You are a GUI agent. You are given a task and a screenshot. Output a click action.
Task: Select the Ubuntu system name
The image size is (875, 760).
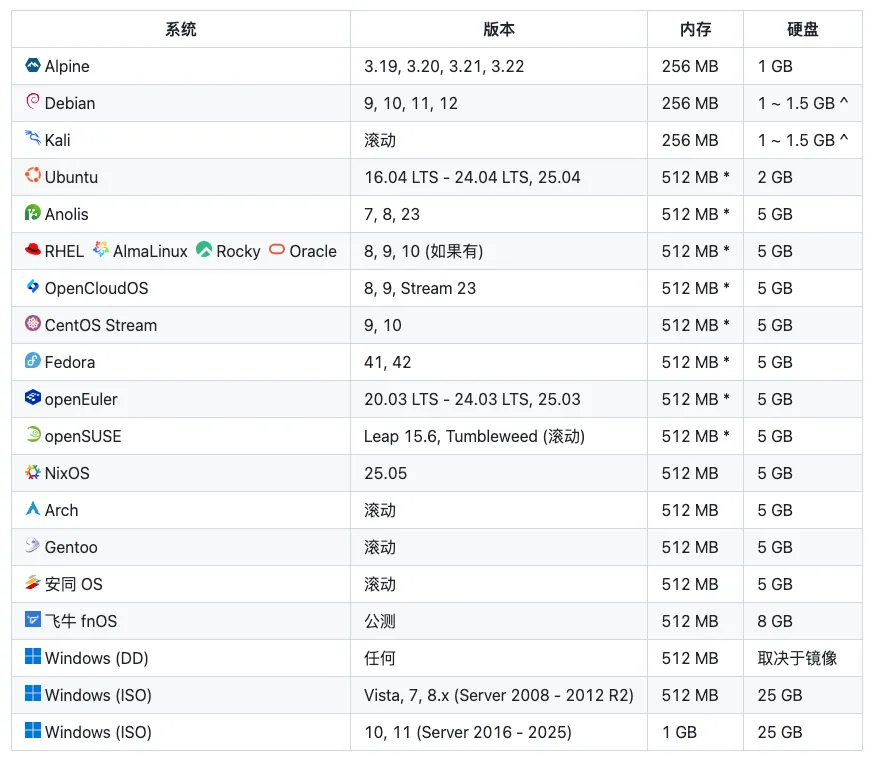click(x=71, y=177)
